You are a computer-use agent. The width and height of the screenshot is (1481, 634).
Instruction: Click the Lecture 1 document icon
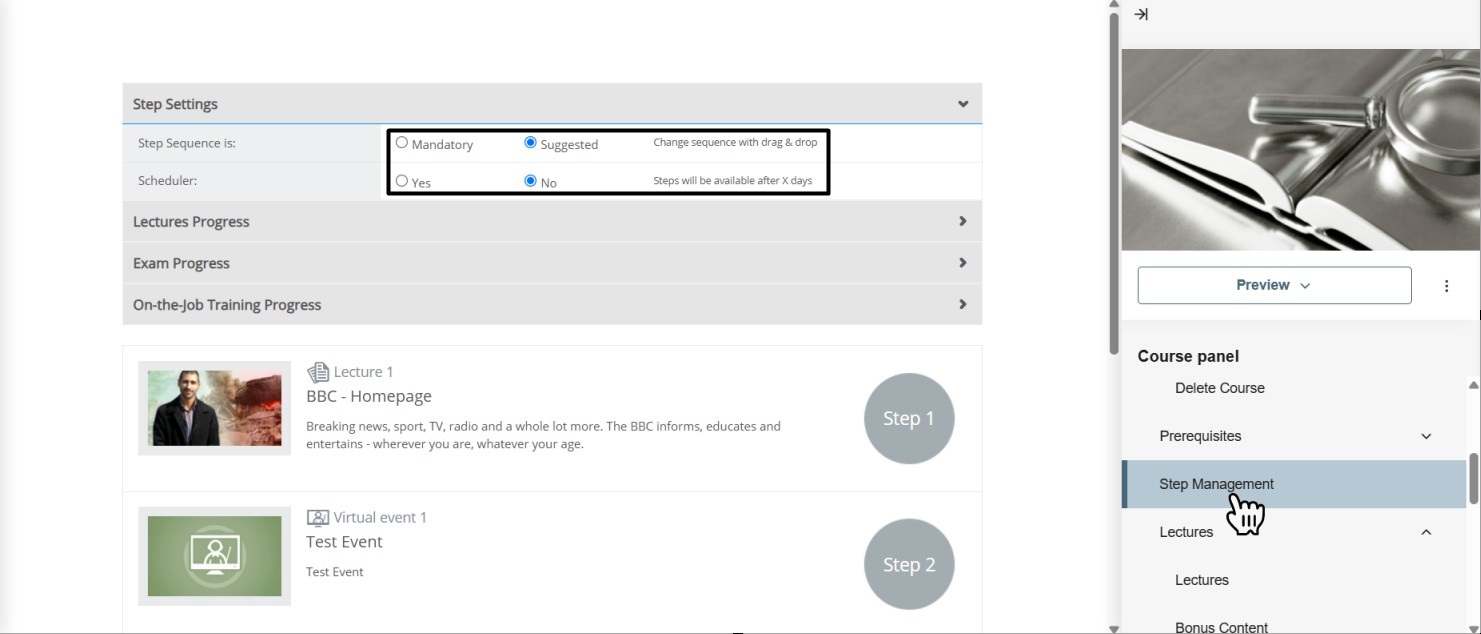tap(318, 372)
